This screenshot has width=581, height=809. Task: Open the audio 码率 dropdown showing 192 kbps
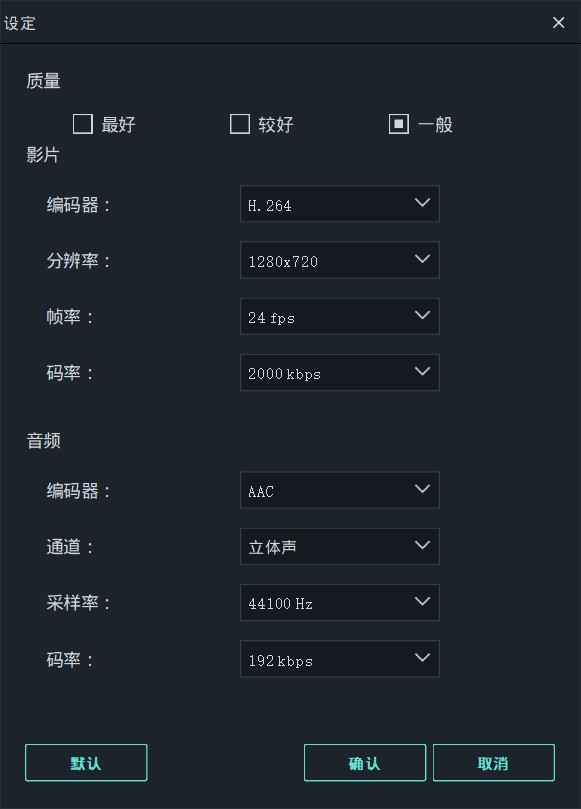(339, 659)
